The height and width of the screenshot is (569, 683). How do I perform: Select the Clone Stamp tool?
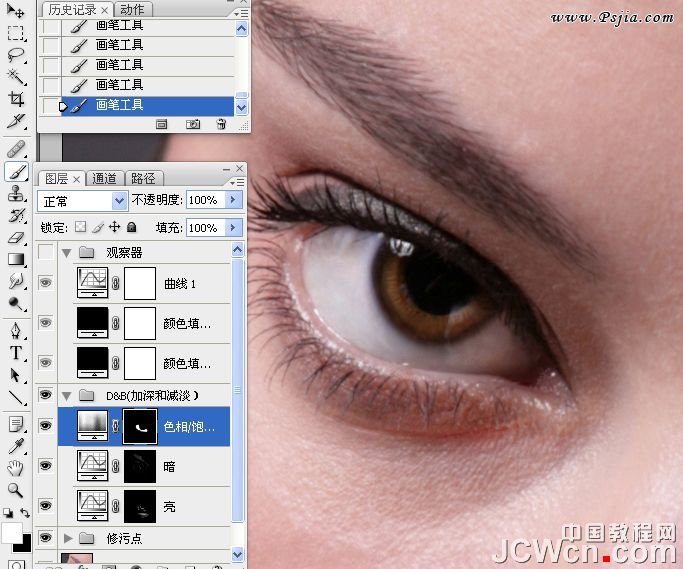pos(16,193)
